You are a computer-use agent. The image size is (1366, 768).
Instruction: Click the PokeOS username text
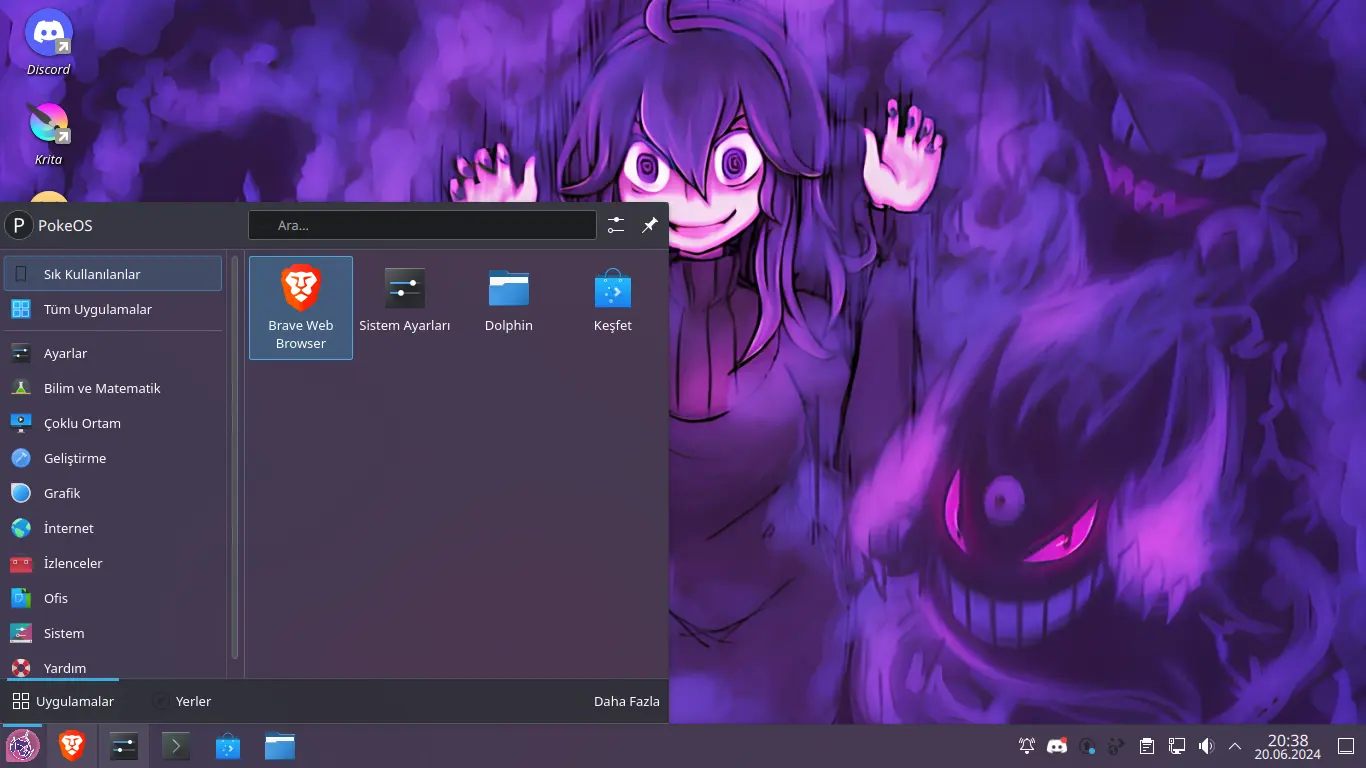(x=65, y=226)
